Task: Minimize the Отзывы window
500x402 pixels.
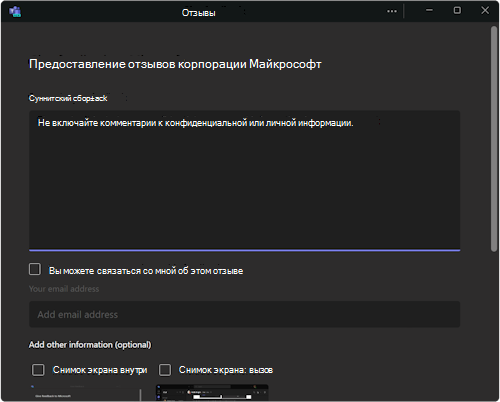Action: click(x=429, y=10)
